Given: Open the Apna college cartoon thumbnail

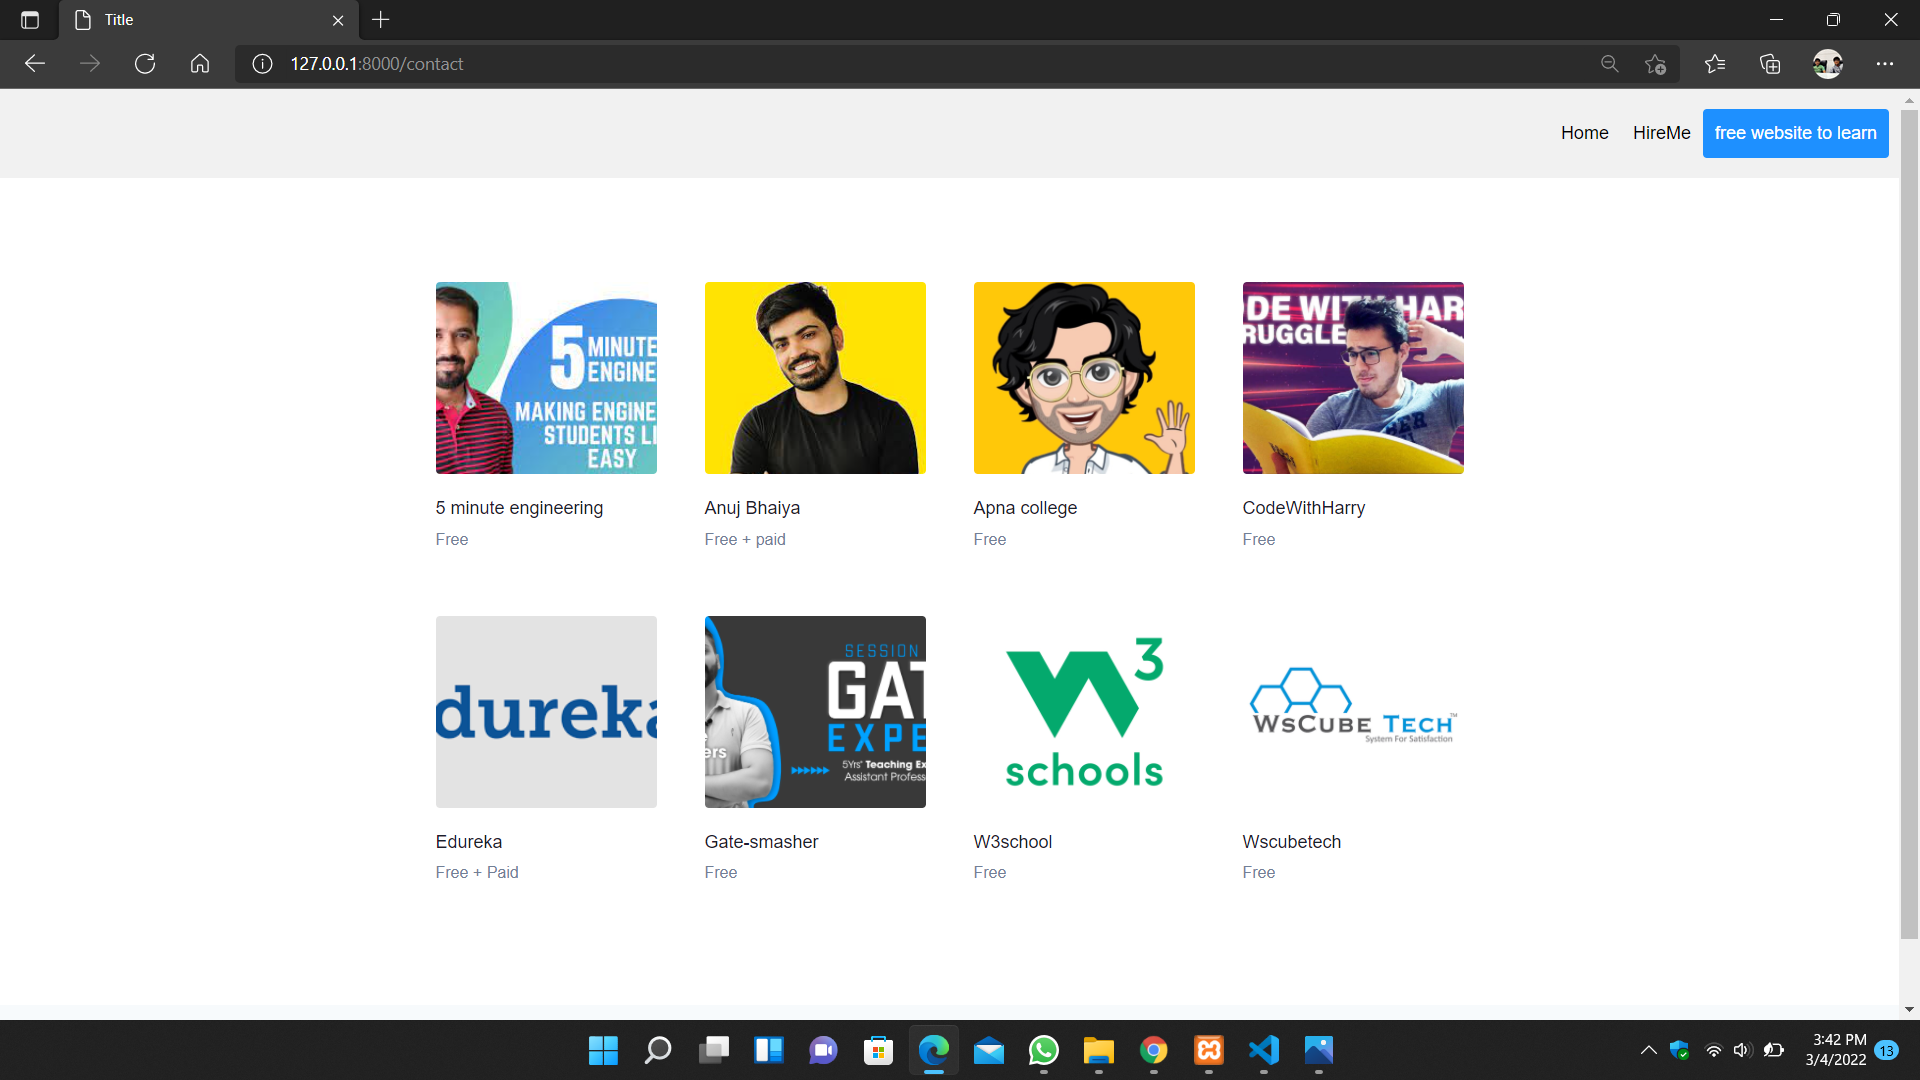Looking at the screenshot, I should pyautogui.click(x=1084, y=378).
